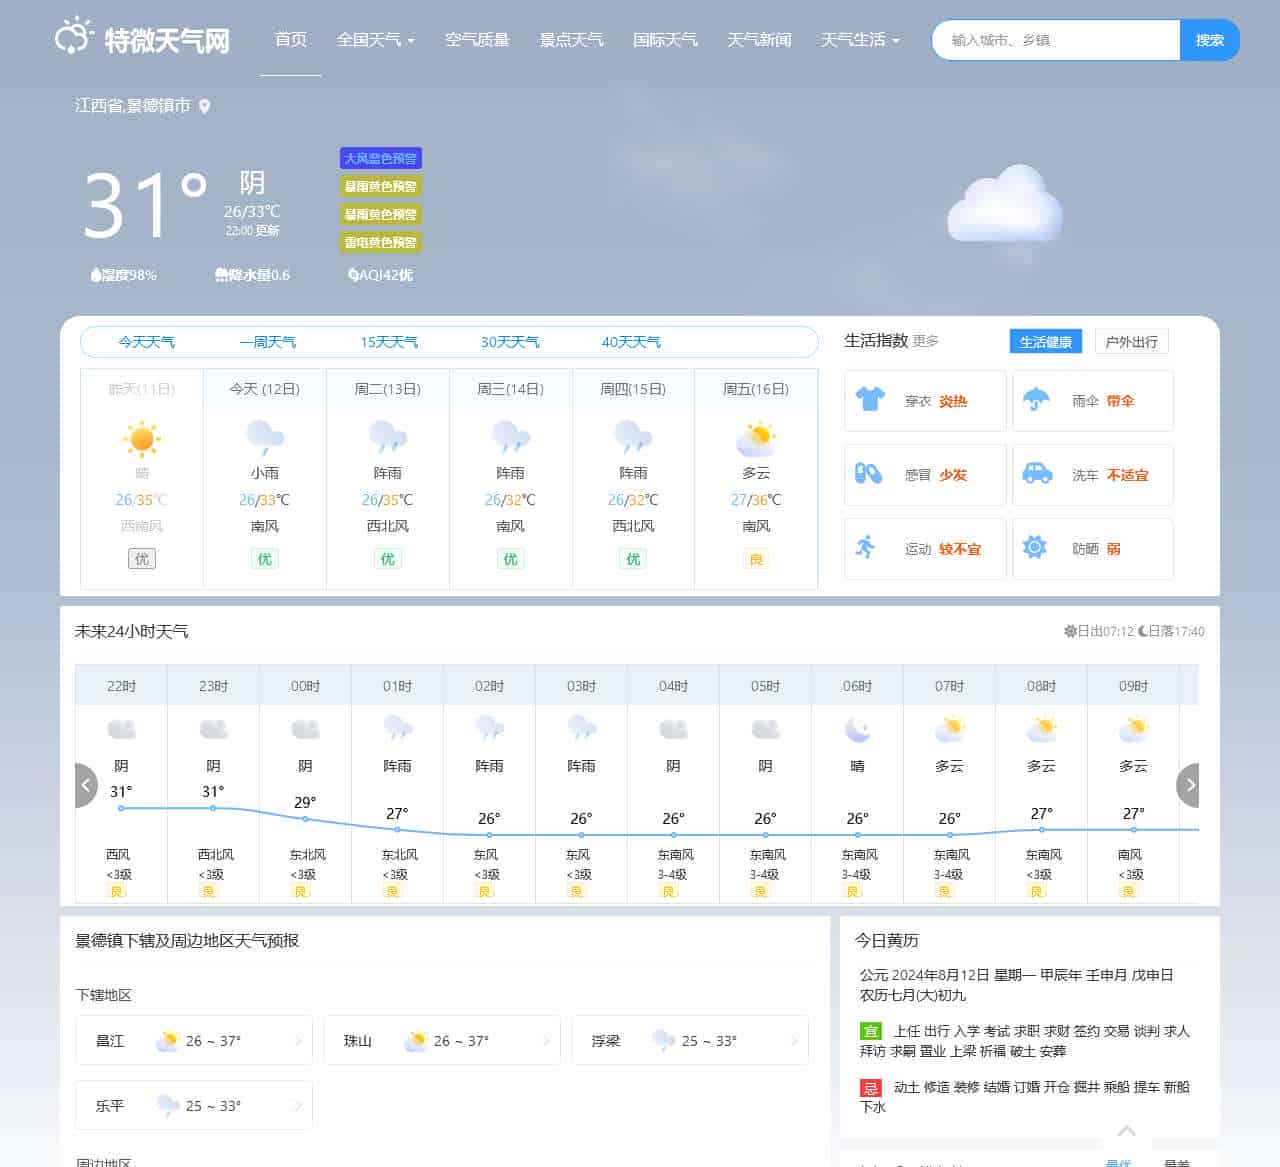Open 更多 link next to 生活指数
Image resolution: width=1280 pixels, height=1167 pixels.
[926, 341]
